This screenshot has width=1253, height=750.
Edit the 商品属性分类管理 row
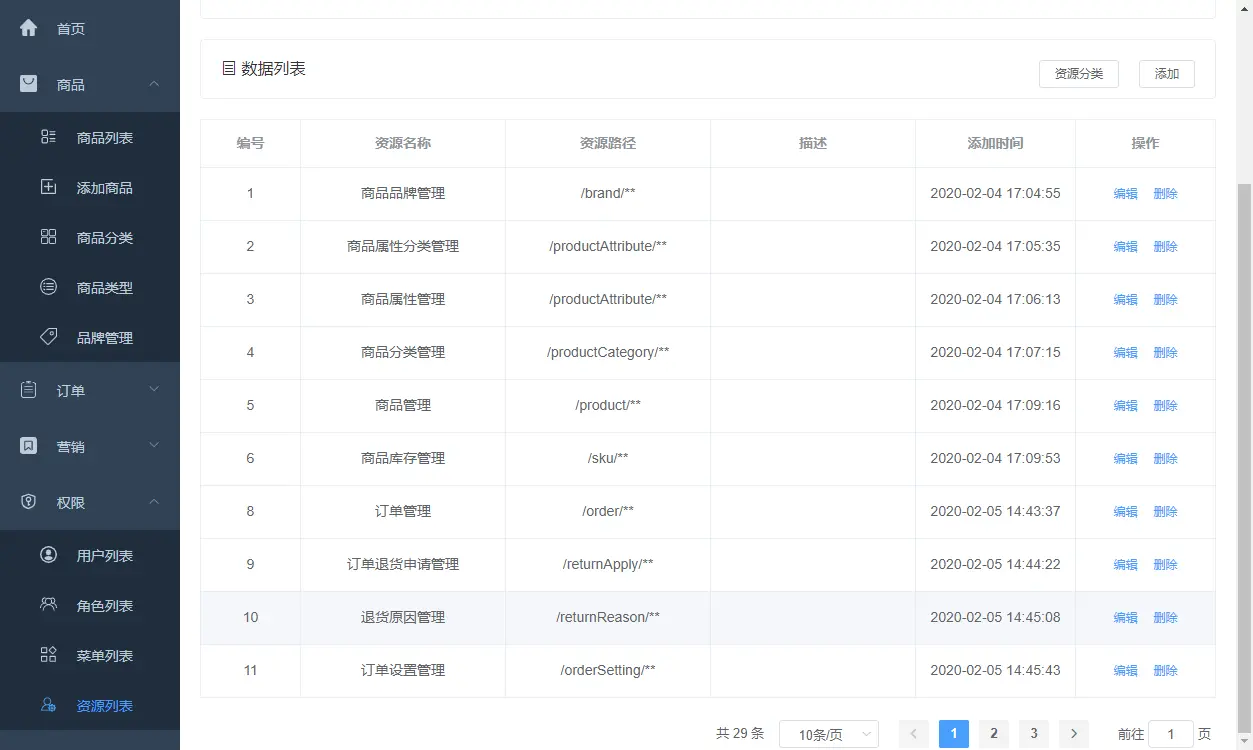tap(1126, 247)
